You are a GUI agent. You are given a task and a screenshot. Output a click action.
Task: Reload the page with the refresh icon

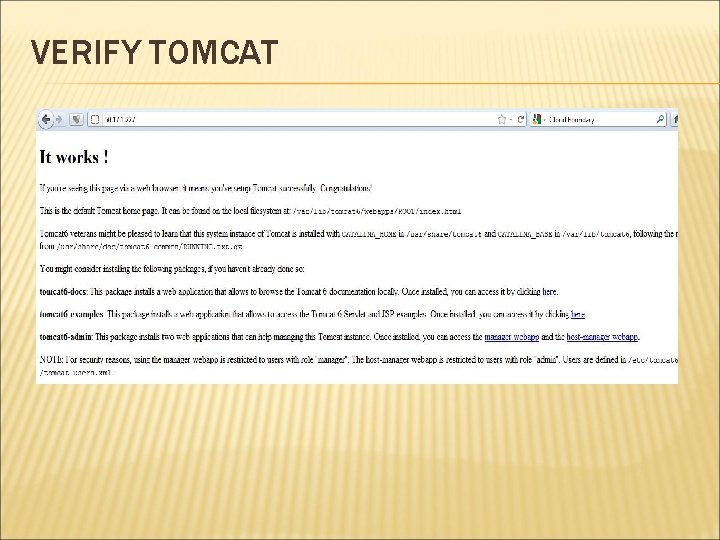(x=521, y=120)
